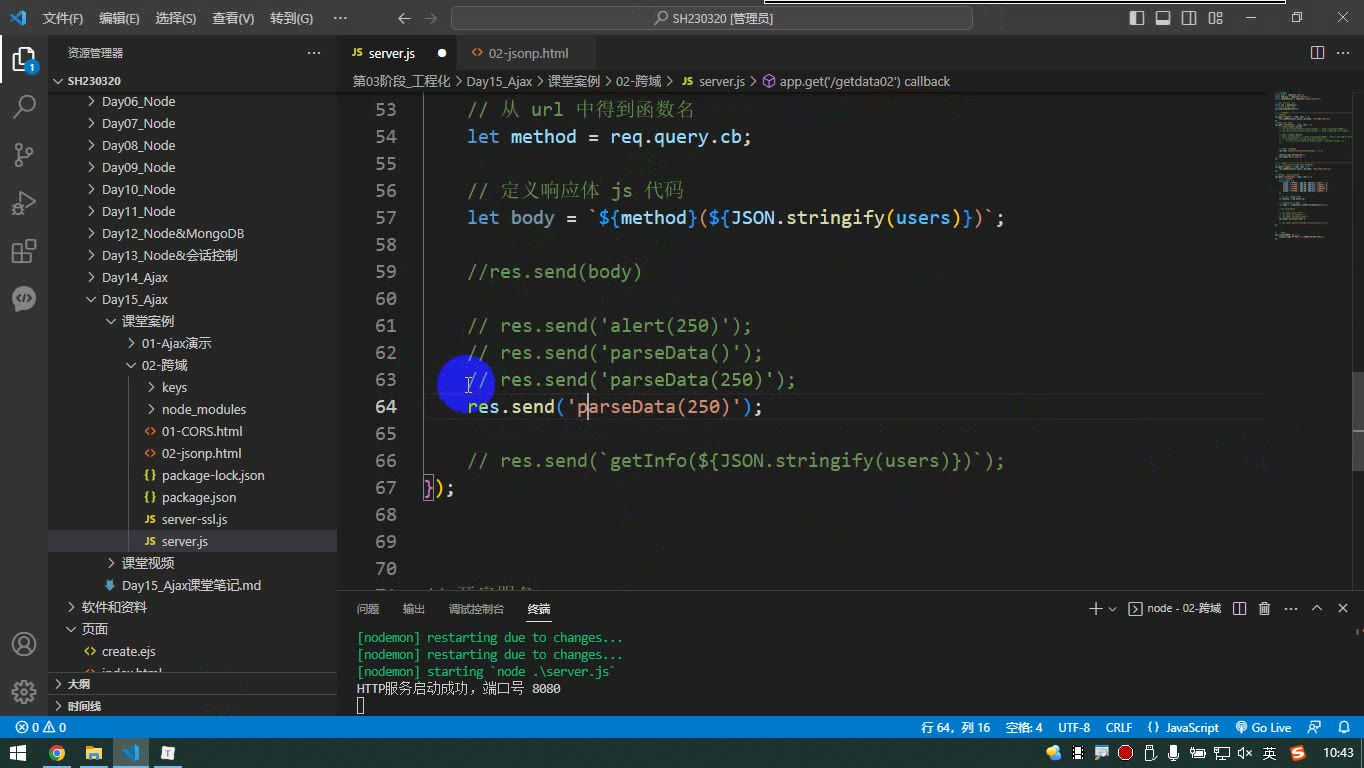This screenshot has width=1364, height=768.
Task: Split the terminal pane
Action: click(x=1239, y=608)
